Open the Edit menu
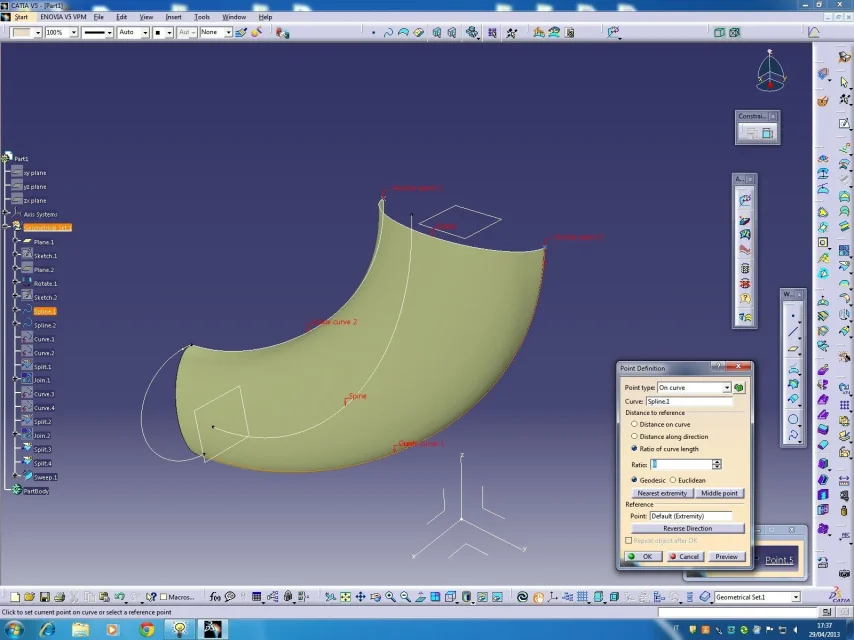This screenshot has height=640, width=854. coord(121,17)
